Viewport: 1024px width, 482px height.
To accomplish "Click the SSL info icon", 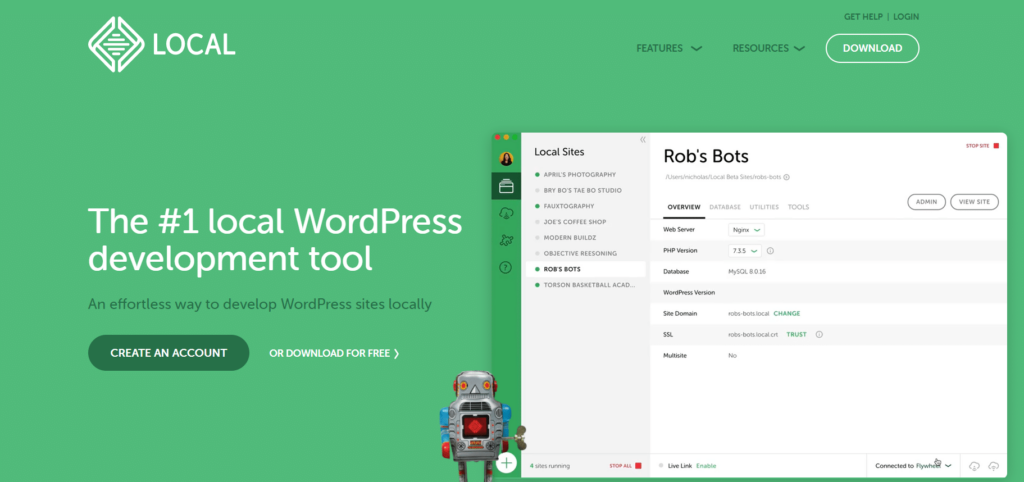I will click(x=819, y=334).
